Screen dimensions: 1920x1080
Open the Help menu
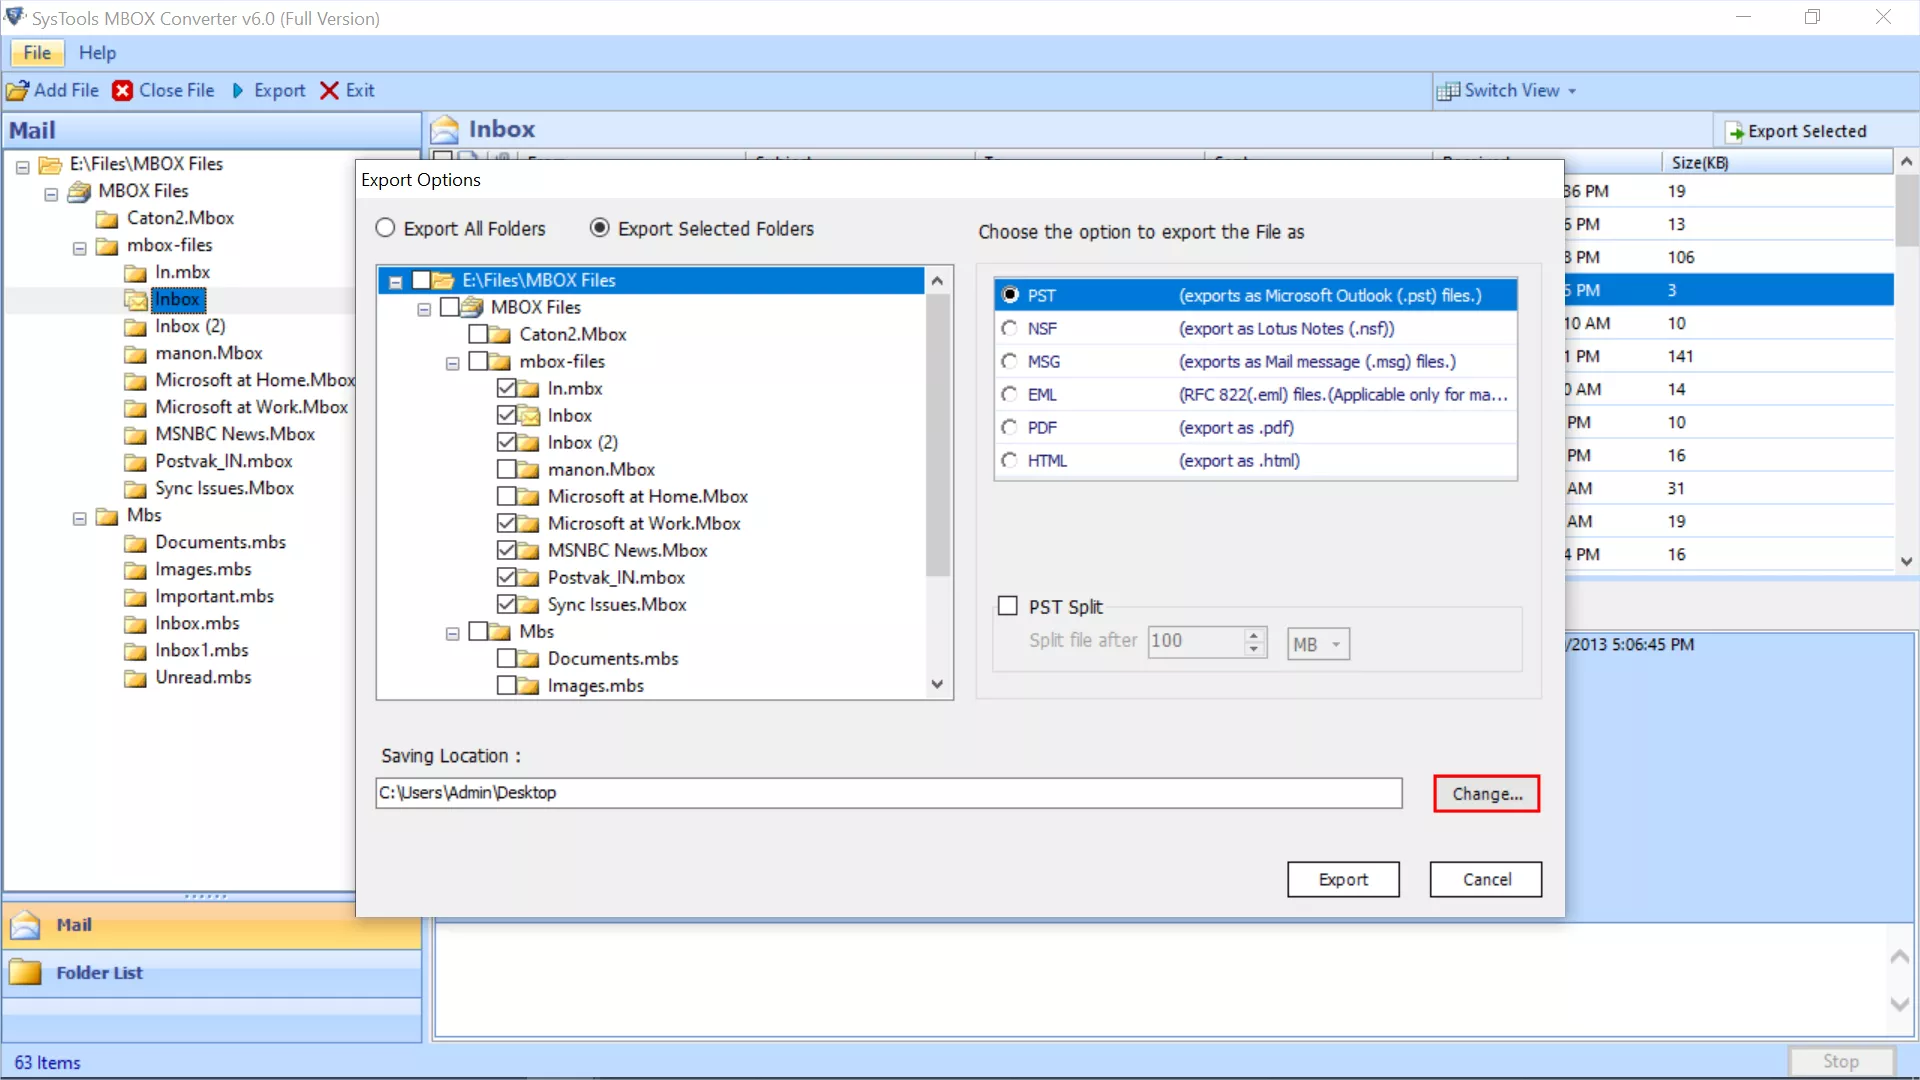pos(97,53)
